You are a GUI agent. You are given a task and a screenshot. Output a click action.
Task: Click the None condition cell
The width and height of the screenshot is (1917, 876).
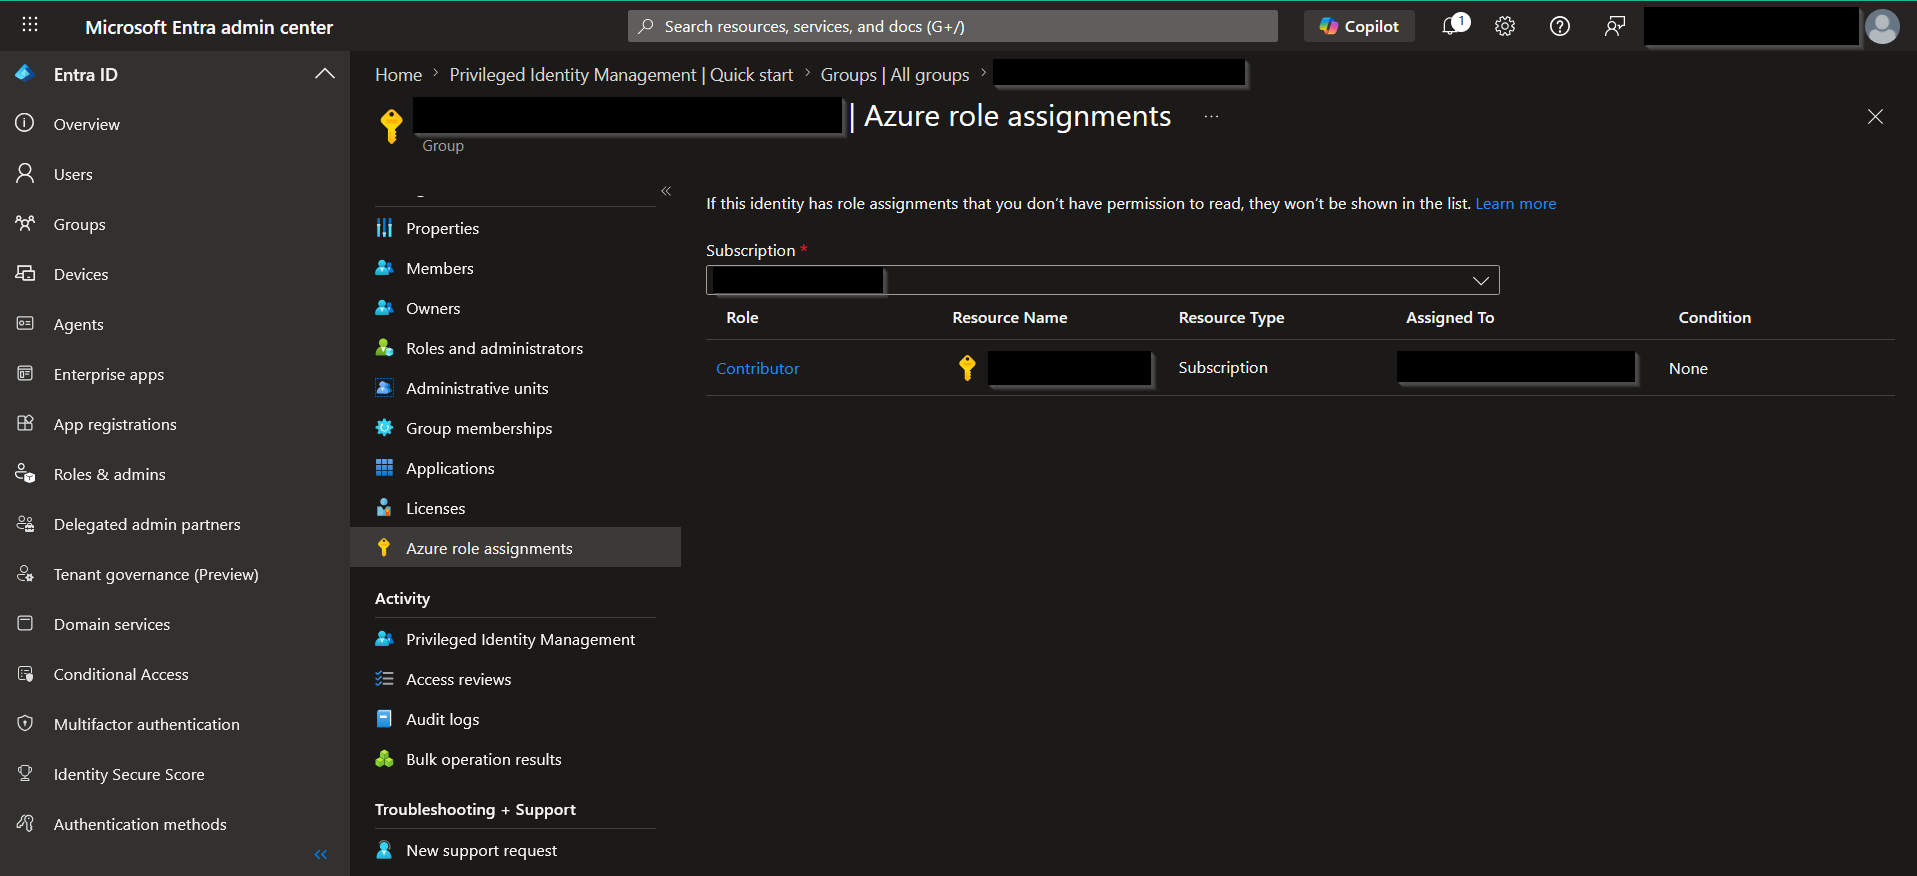(1688, 369)
